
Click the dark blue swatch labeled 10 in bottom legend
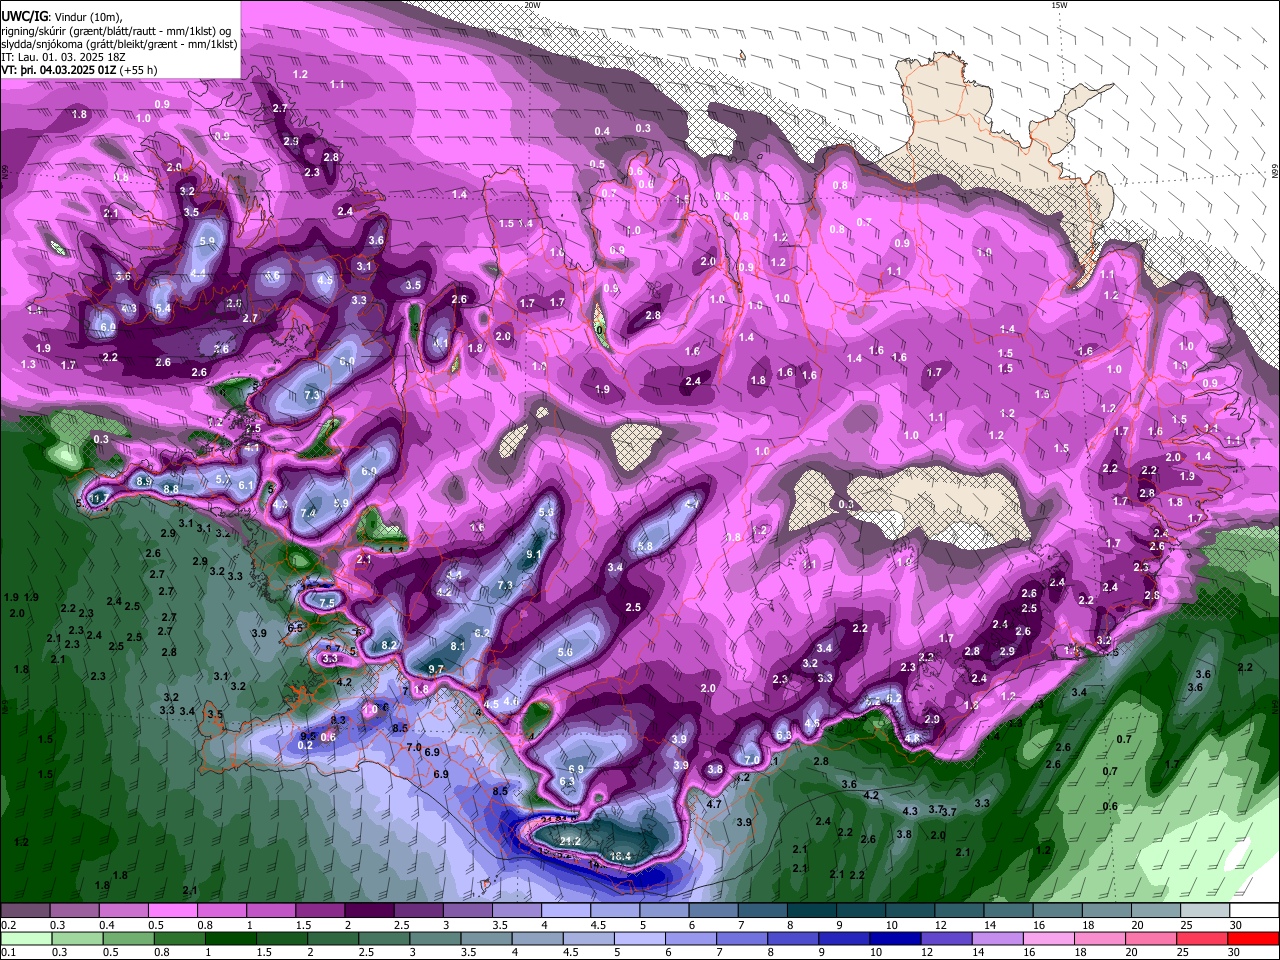tap(893, 938)
